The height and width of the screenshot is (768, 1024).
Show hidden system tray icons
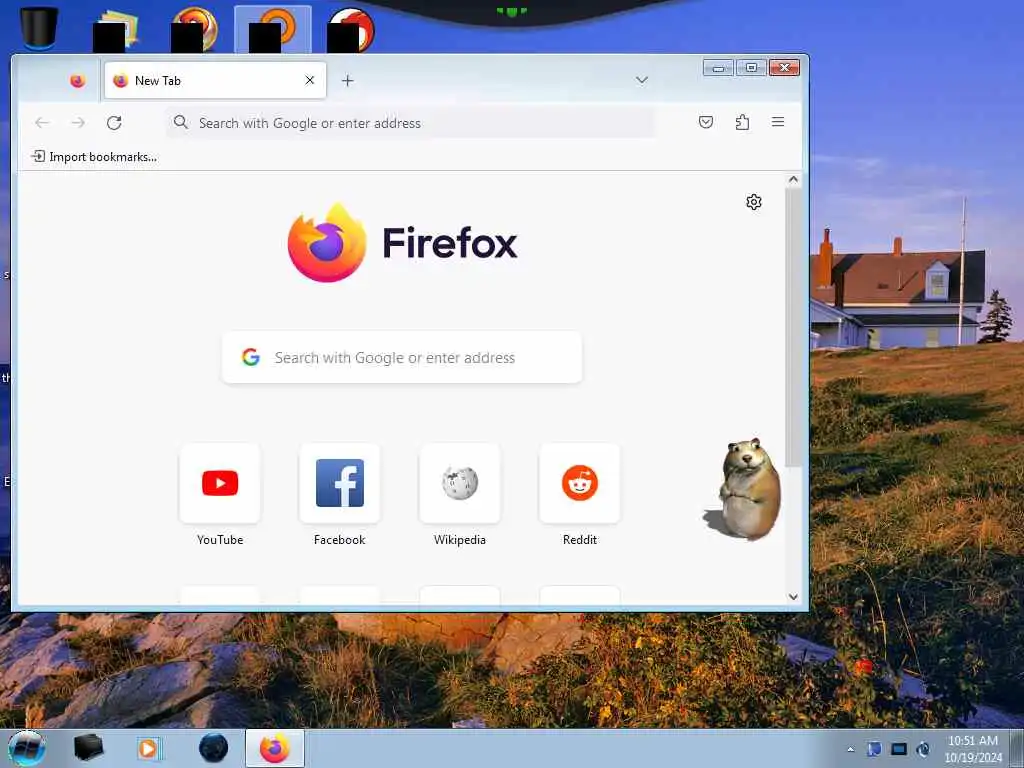850,749
